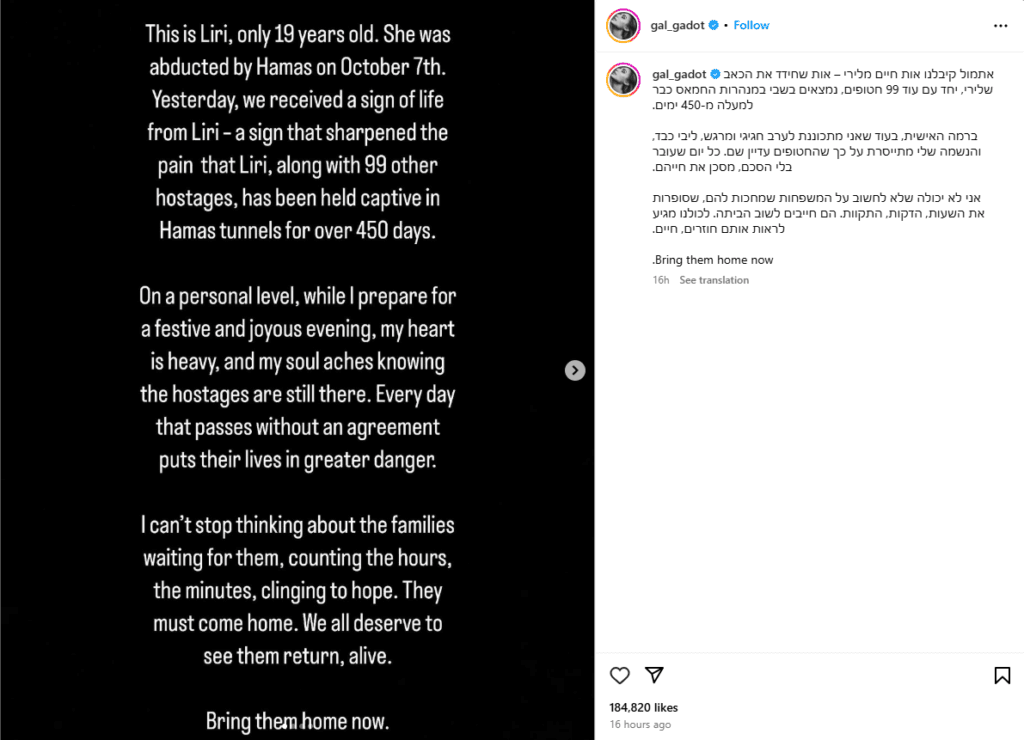
Task: View who liked via 184,820 likes
Action: click(643, 707)
